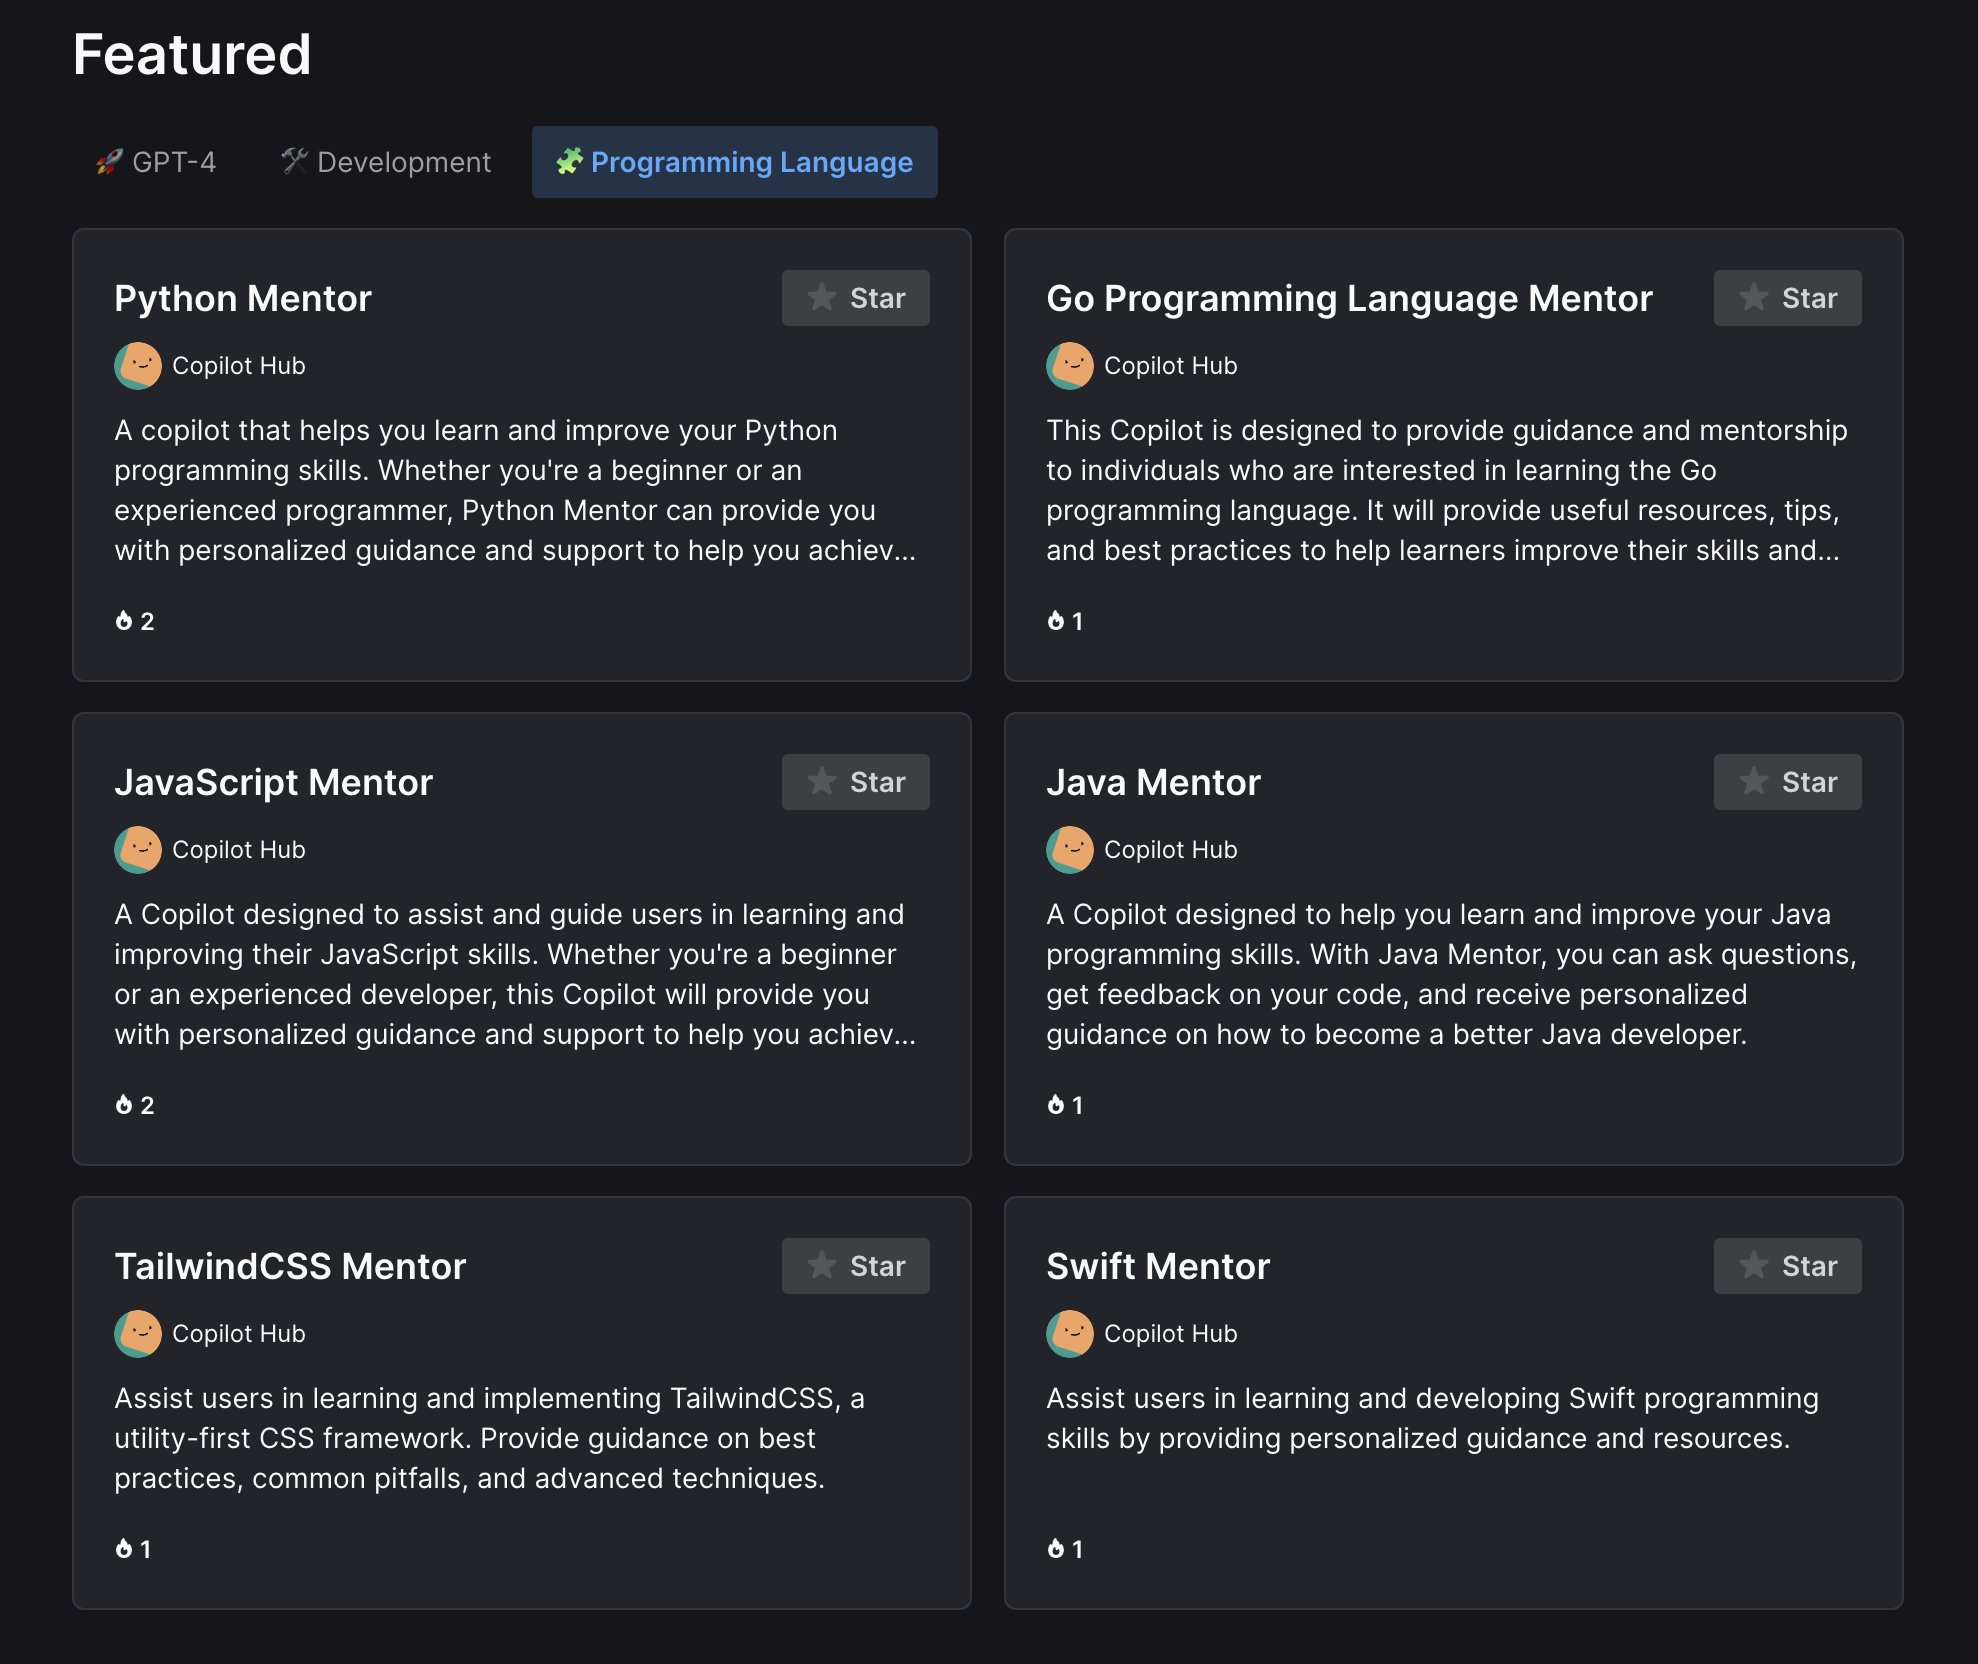Toggle star on JavaScript Mentor
This screenshot has width=1978, height=1664.
(855, 782)
